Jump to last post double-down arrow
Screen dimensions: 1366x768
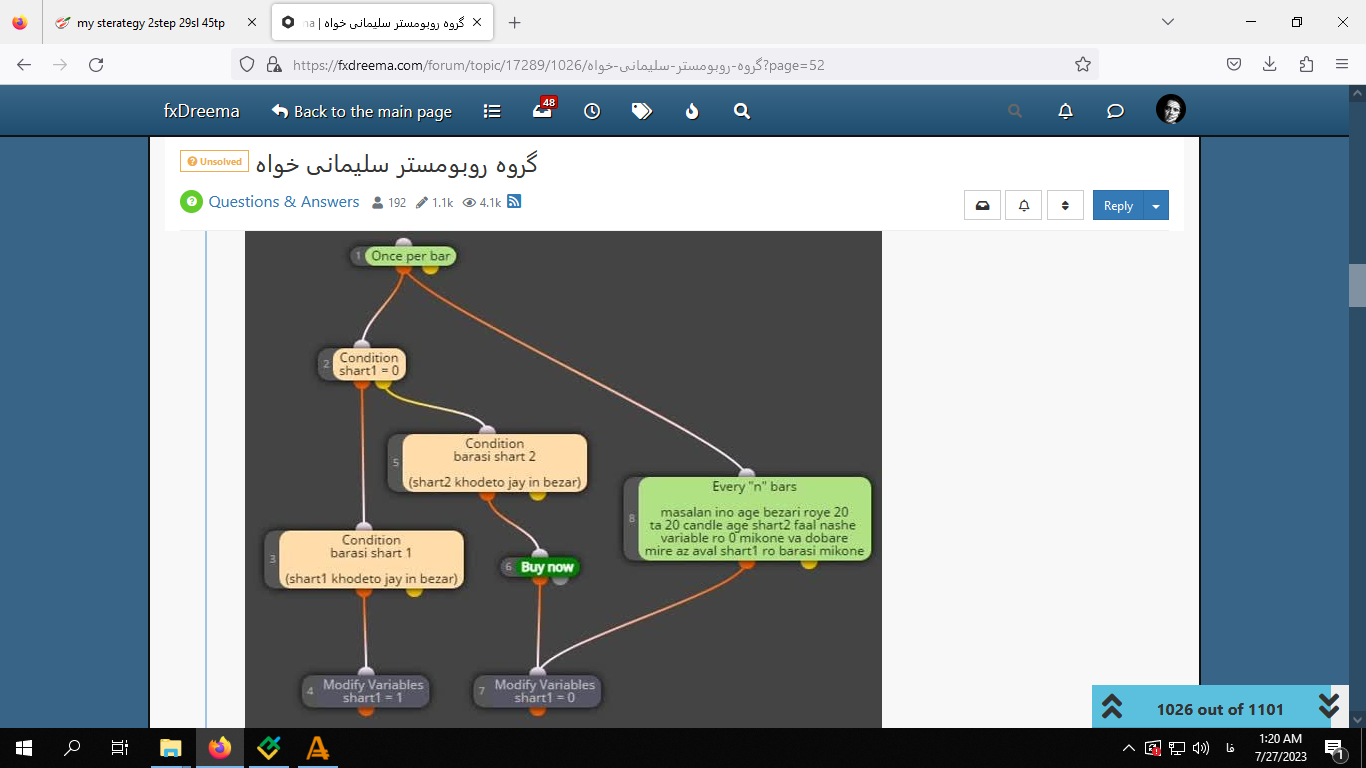click(x=1329, y=707)
